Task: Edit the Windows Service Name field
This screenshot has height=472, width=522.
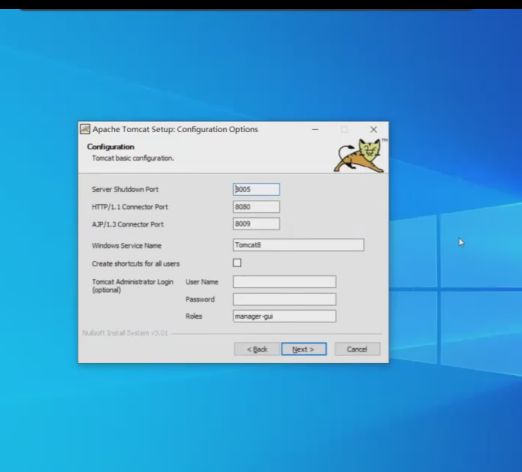Action: coord(298,245)
